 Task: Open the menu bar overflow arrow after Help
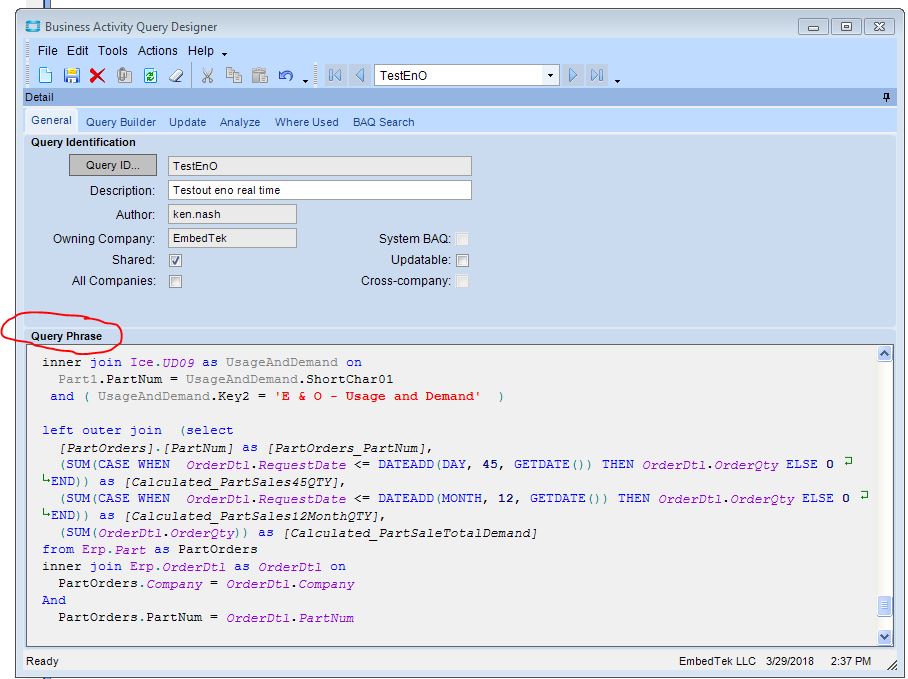click(x=225, y=53)
